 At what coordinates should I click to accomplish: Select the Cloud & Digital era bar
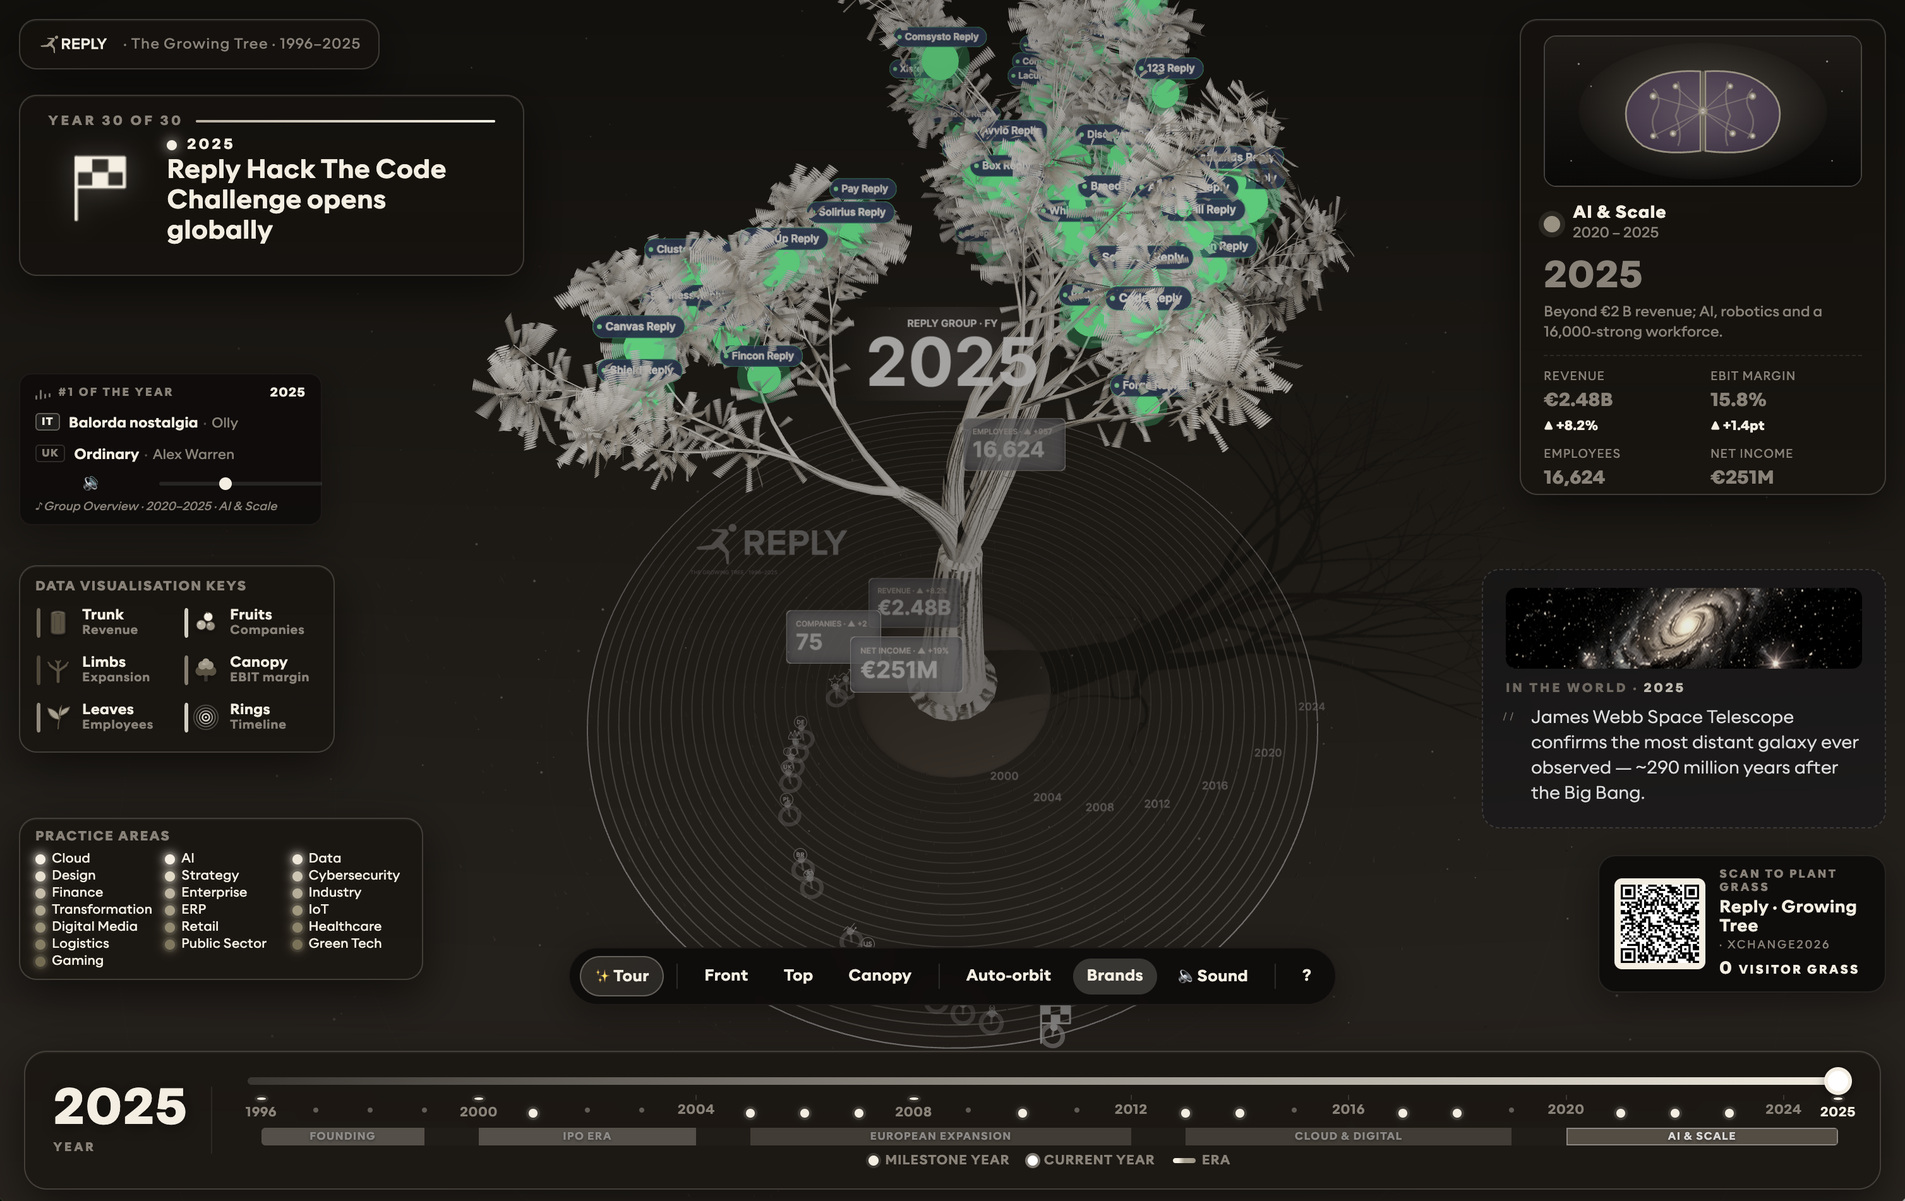pos(1348,1136)
